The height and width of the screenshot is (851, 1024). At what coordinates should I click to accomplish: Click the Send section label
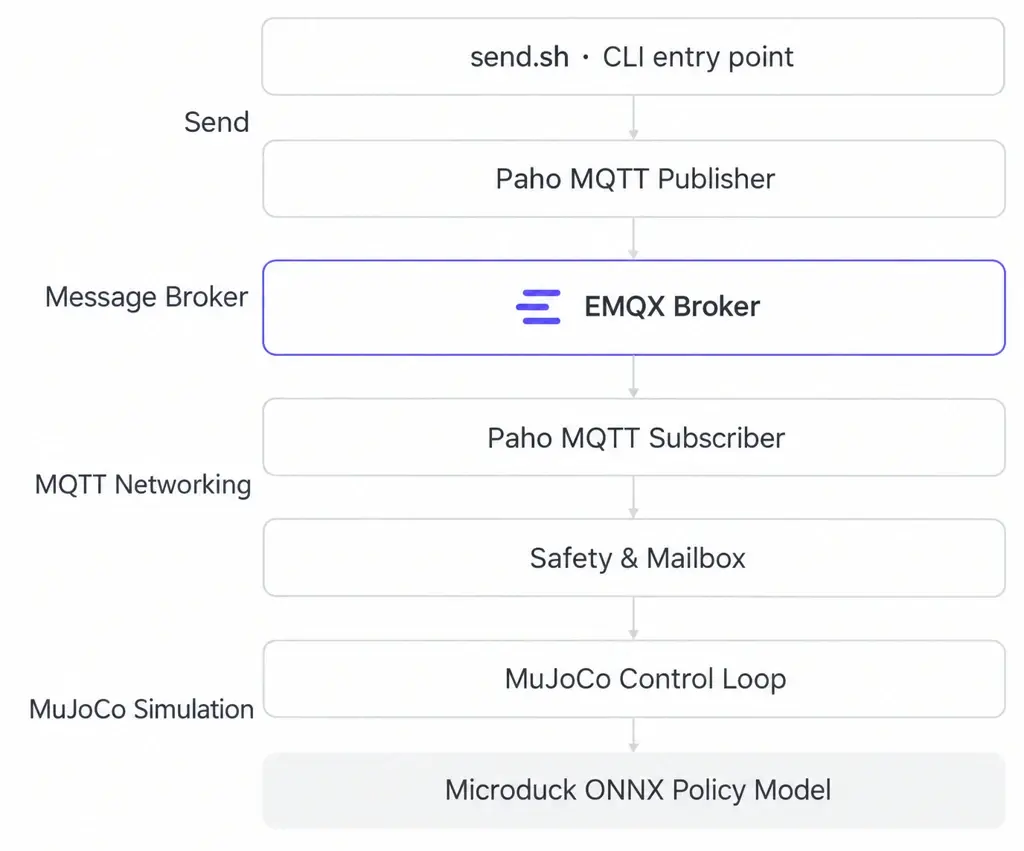tap(217, 122)
